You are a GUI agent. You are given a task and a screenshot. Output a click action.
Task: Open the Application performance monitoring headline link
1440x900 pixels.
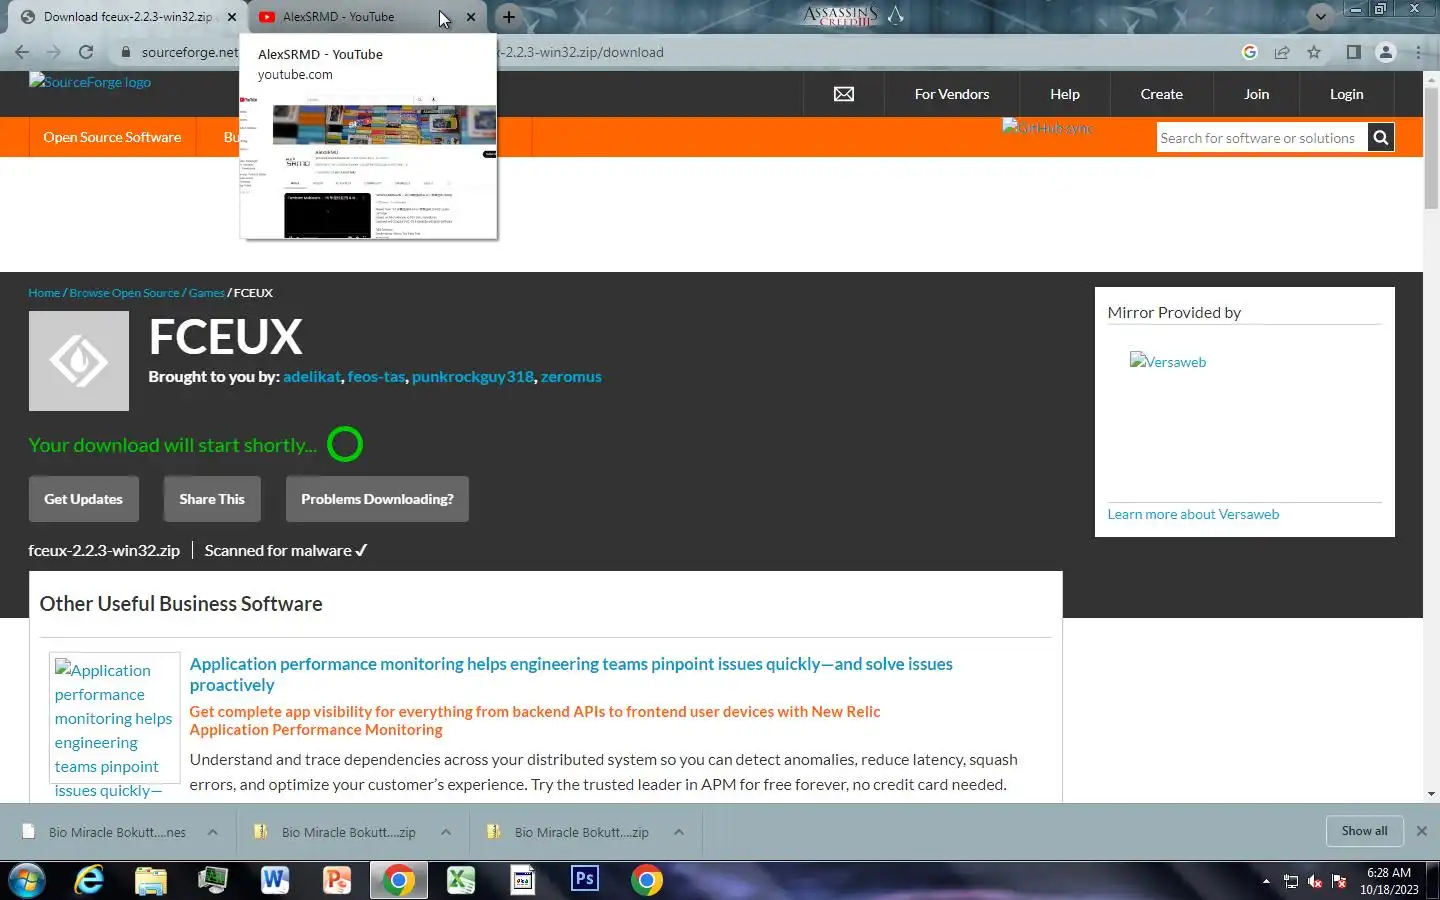tap(571, 674)
